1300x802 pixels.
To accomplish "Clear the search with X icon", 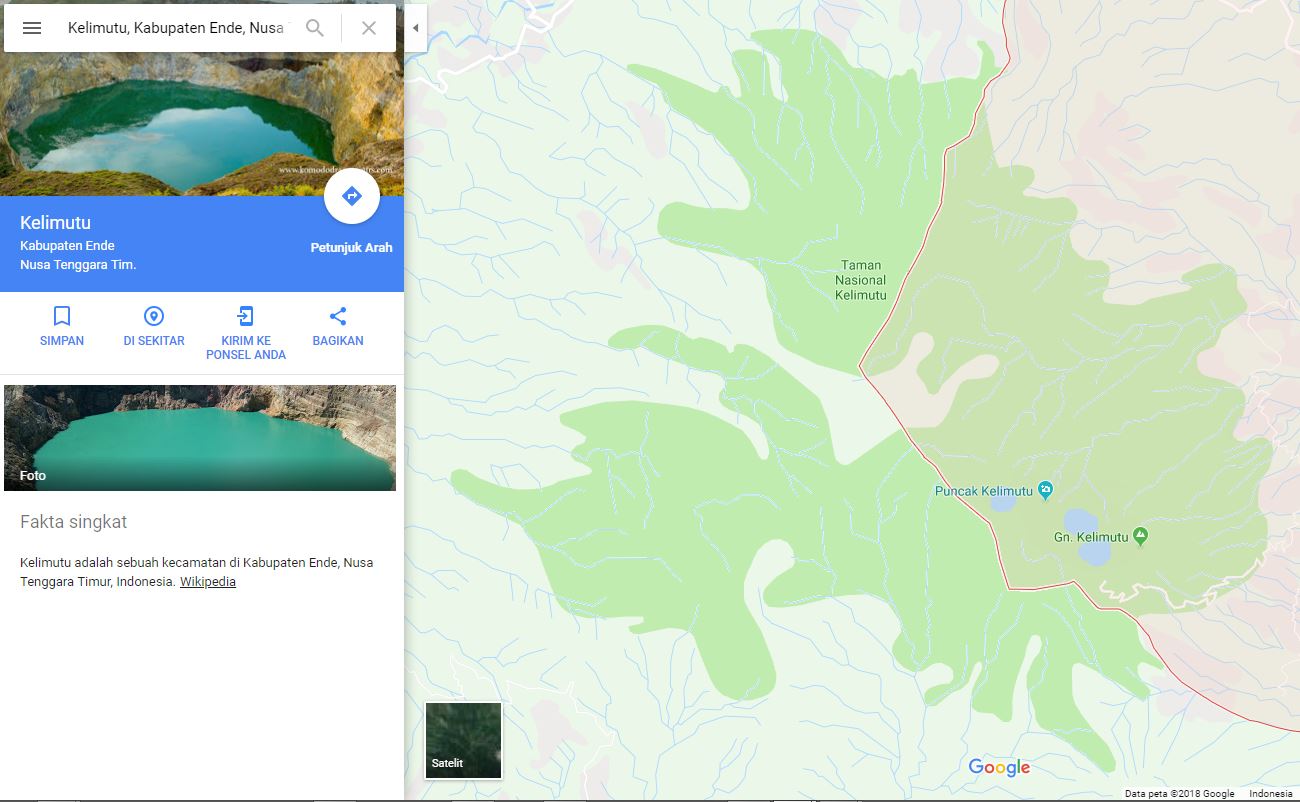I will (x=369, y=28).
